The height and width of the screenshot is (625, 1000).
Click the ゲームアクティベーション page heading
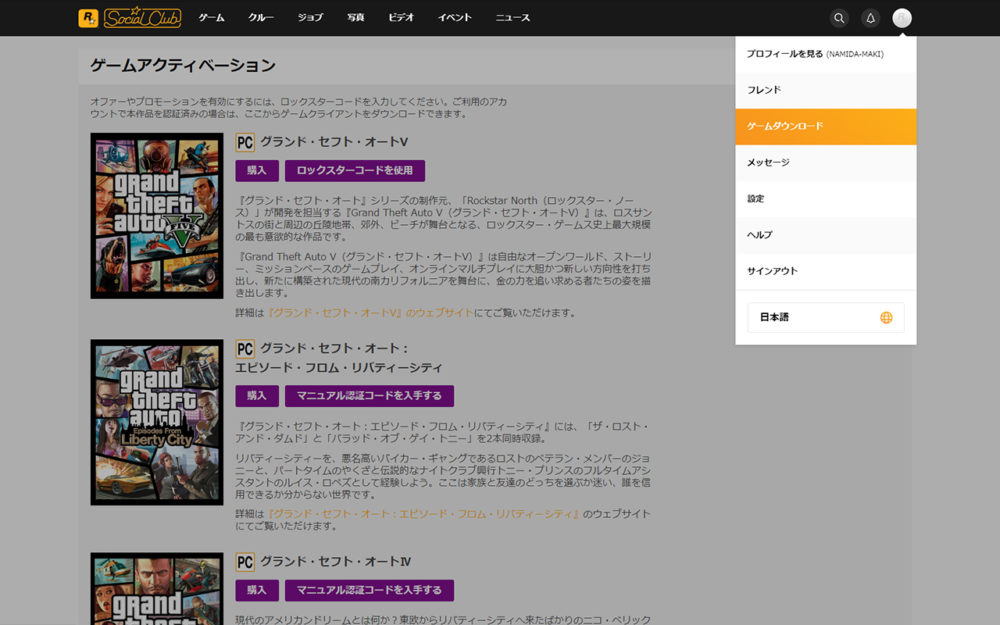[x=183, y=65]
